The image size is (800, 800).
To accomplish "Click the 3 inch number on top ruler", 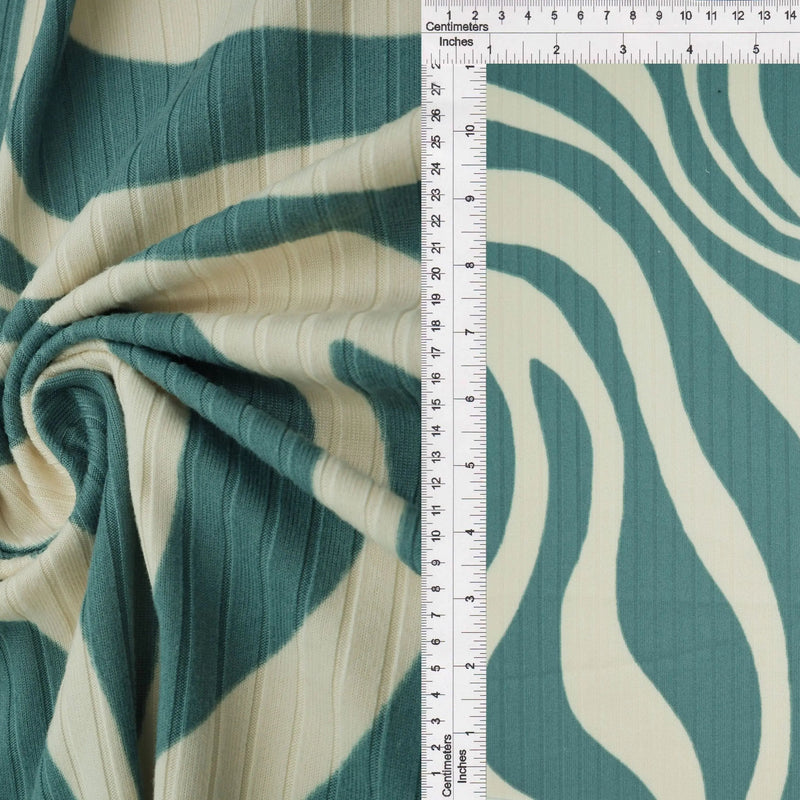I will [x=623, y=50].
